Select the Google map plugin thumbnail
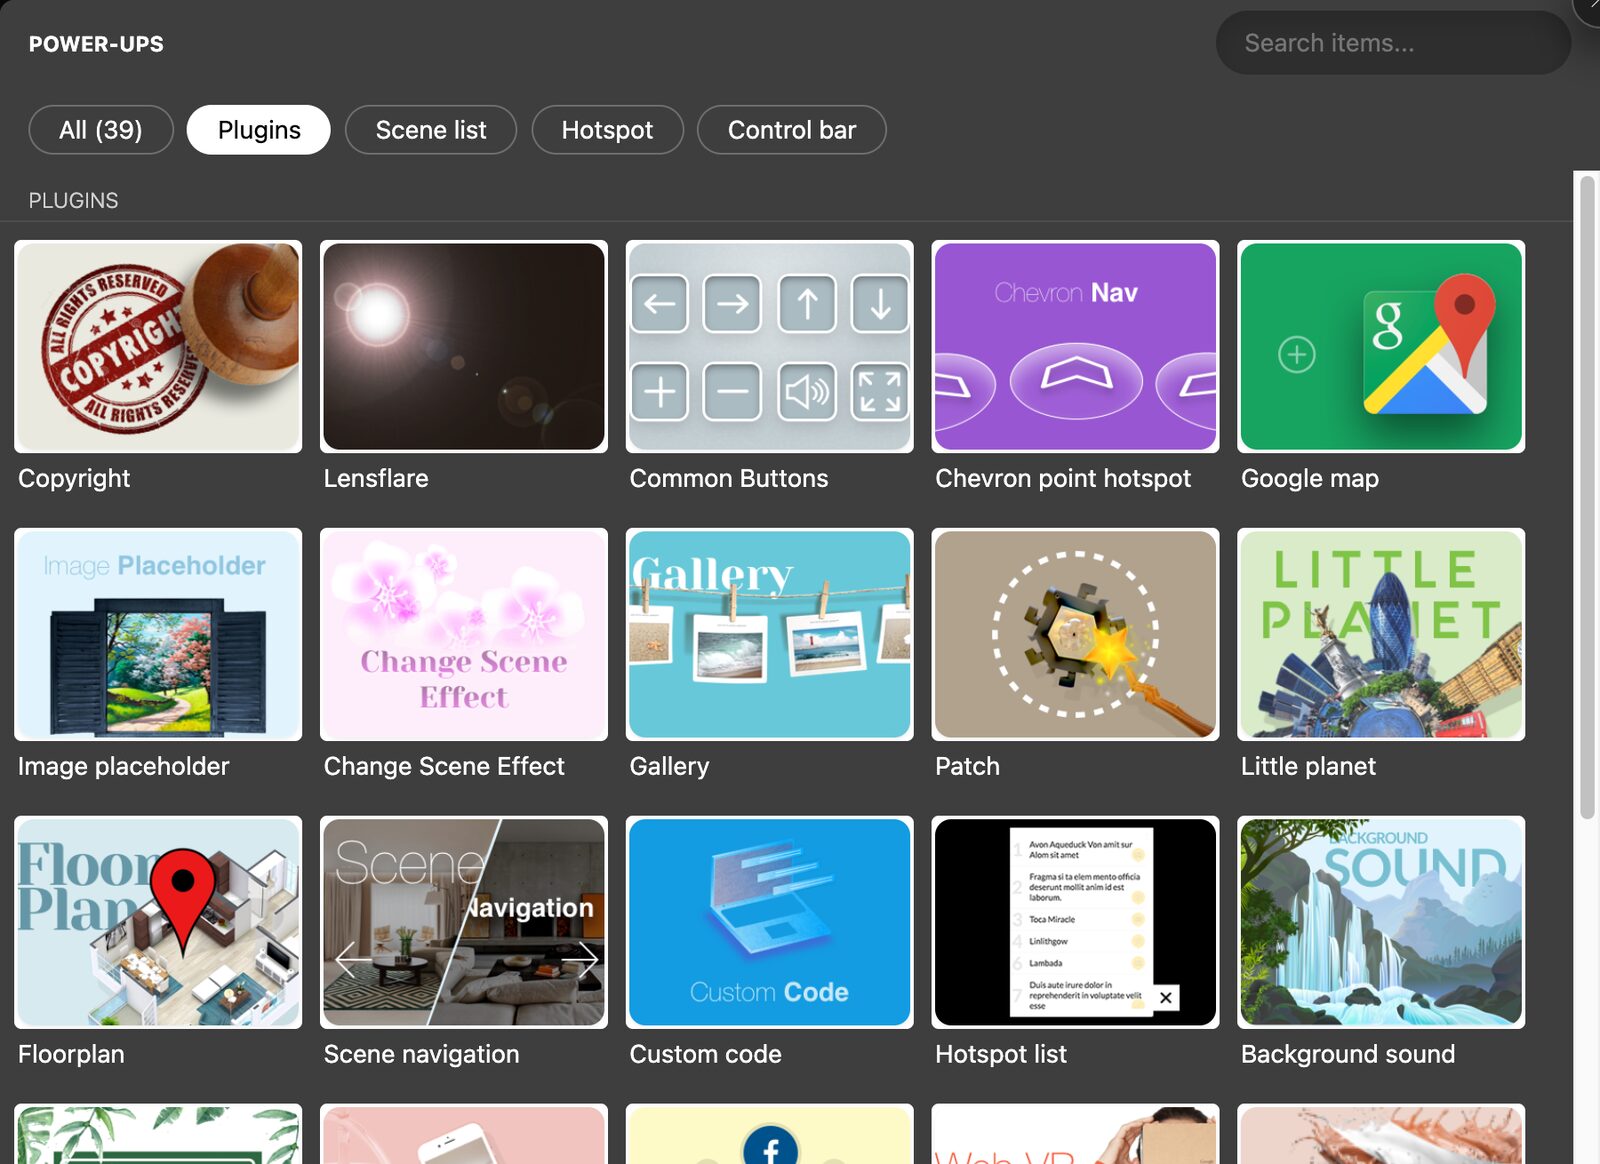The width and height of the screenshot is (1600, 1164). coord(1381,346)
